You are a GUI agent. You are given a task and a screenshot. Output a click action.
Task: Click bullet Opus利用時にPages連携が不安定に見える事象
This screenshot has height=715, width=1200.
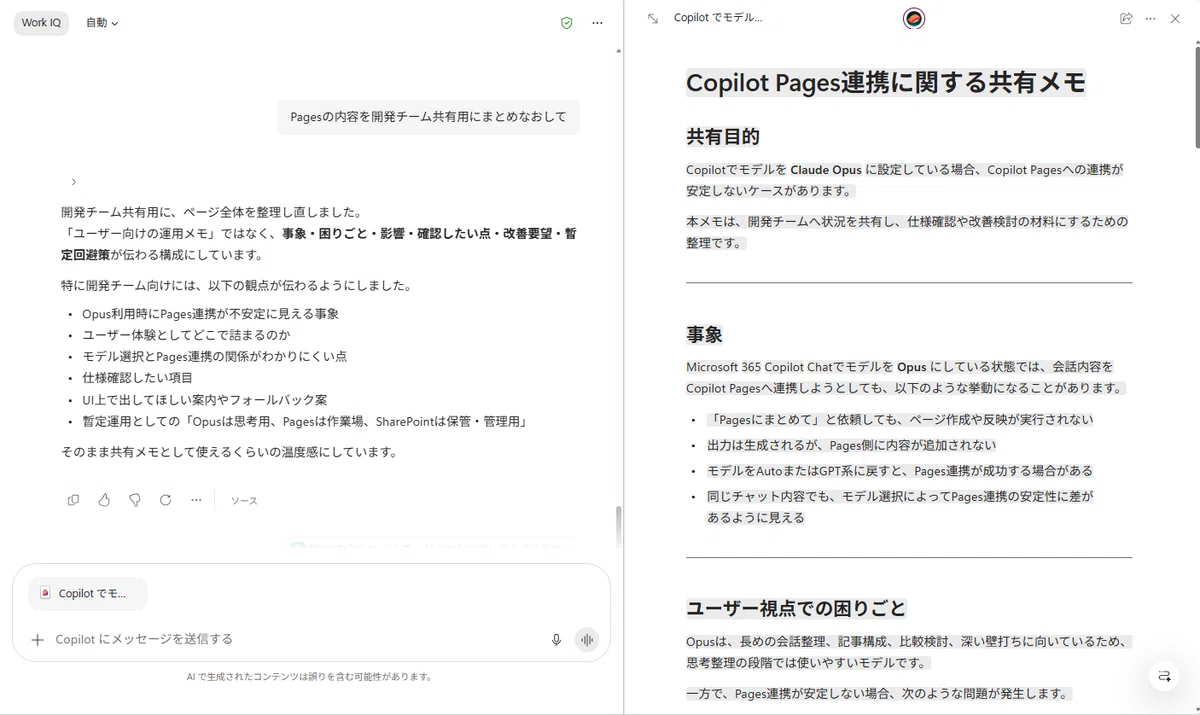coord(210,314)
